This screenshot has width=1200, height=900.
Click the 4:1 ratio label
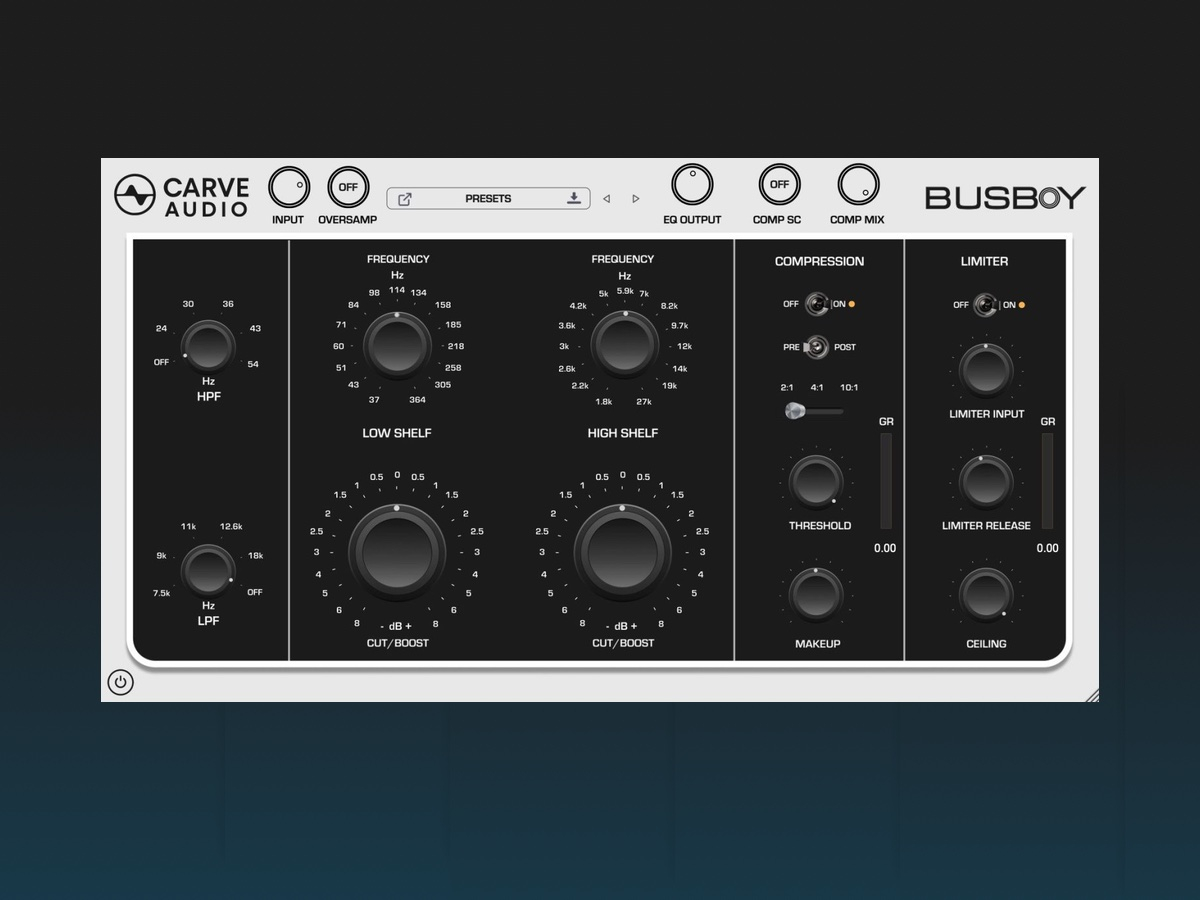[817, 387]
